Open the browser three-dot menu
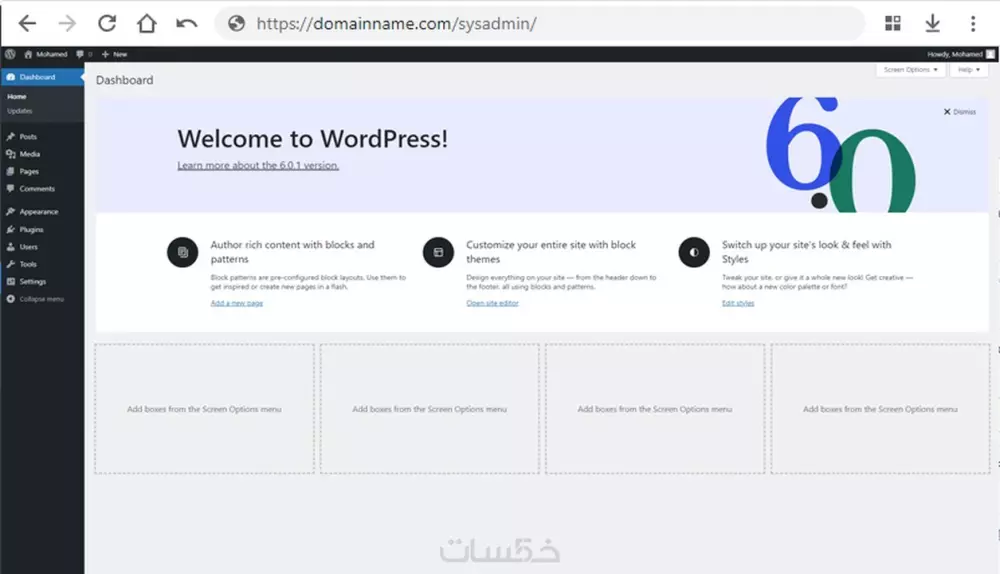The image size is (1000, 574). [x=973, y=24]
